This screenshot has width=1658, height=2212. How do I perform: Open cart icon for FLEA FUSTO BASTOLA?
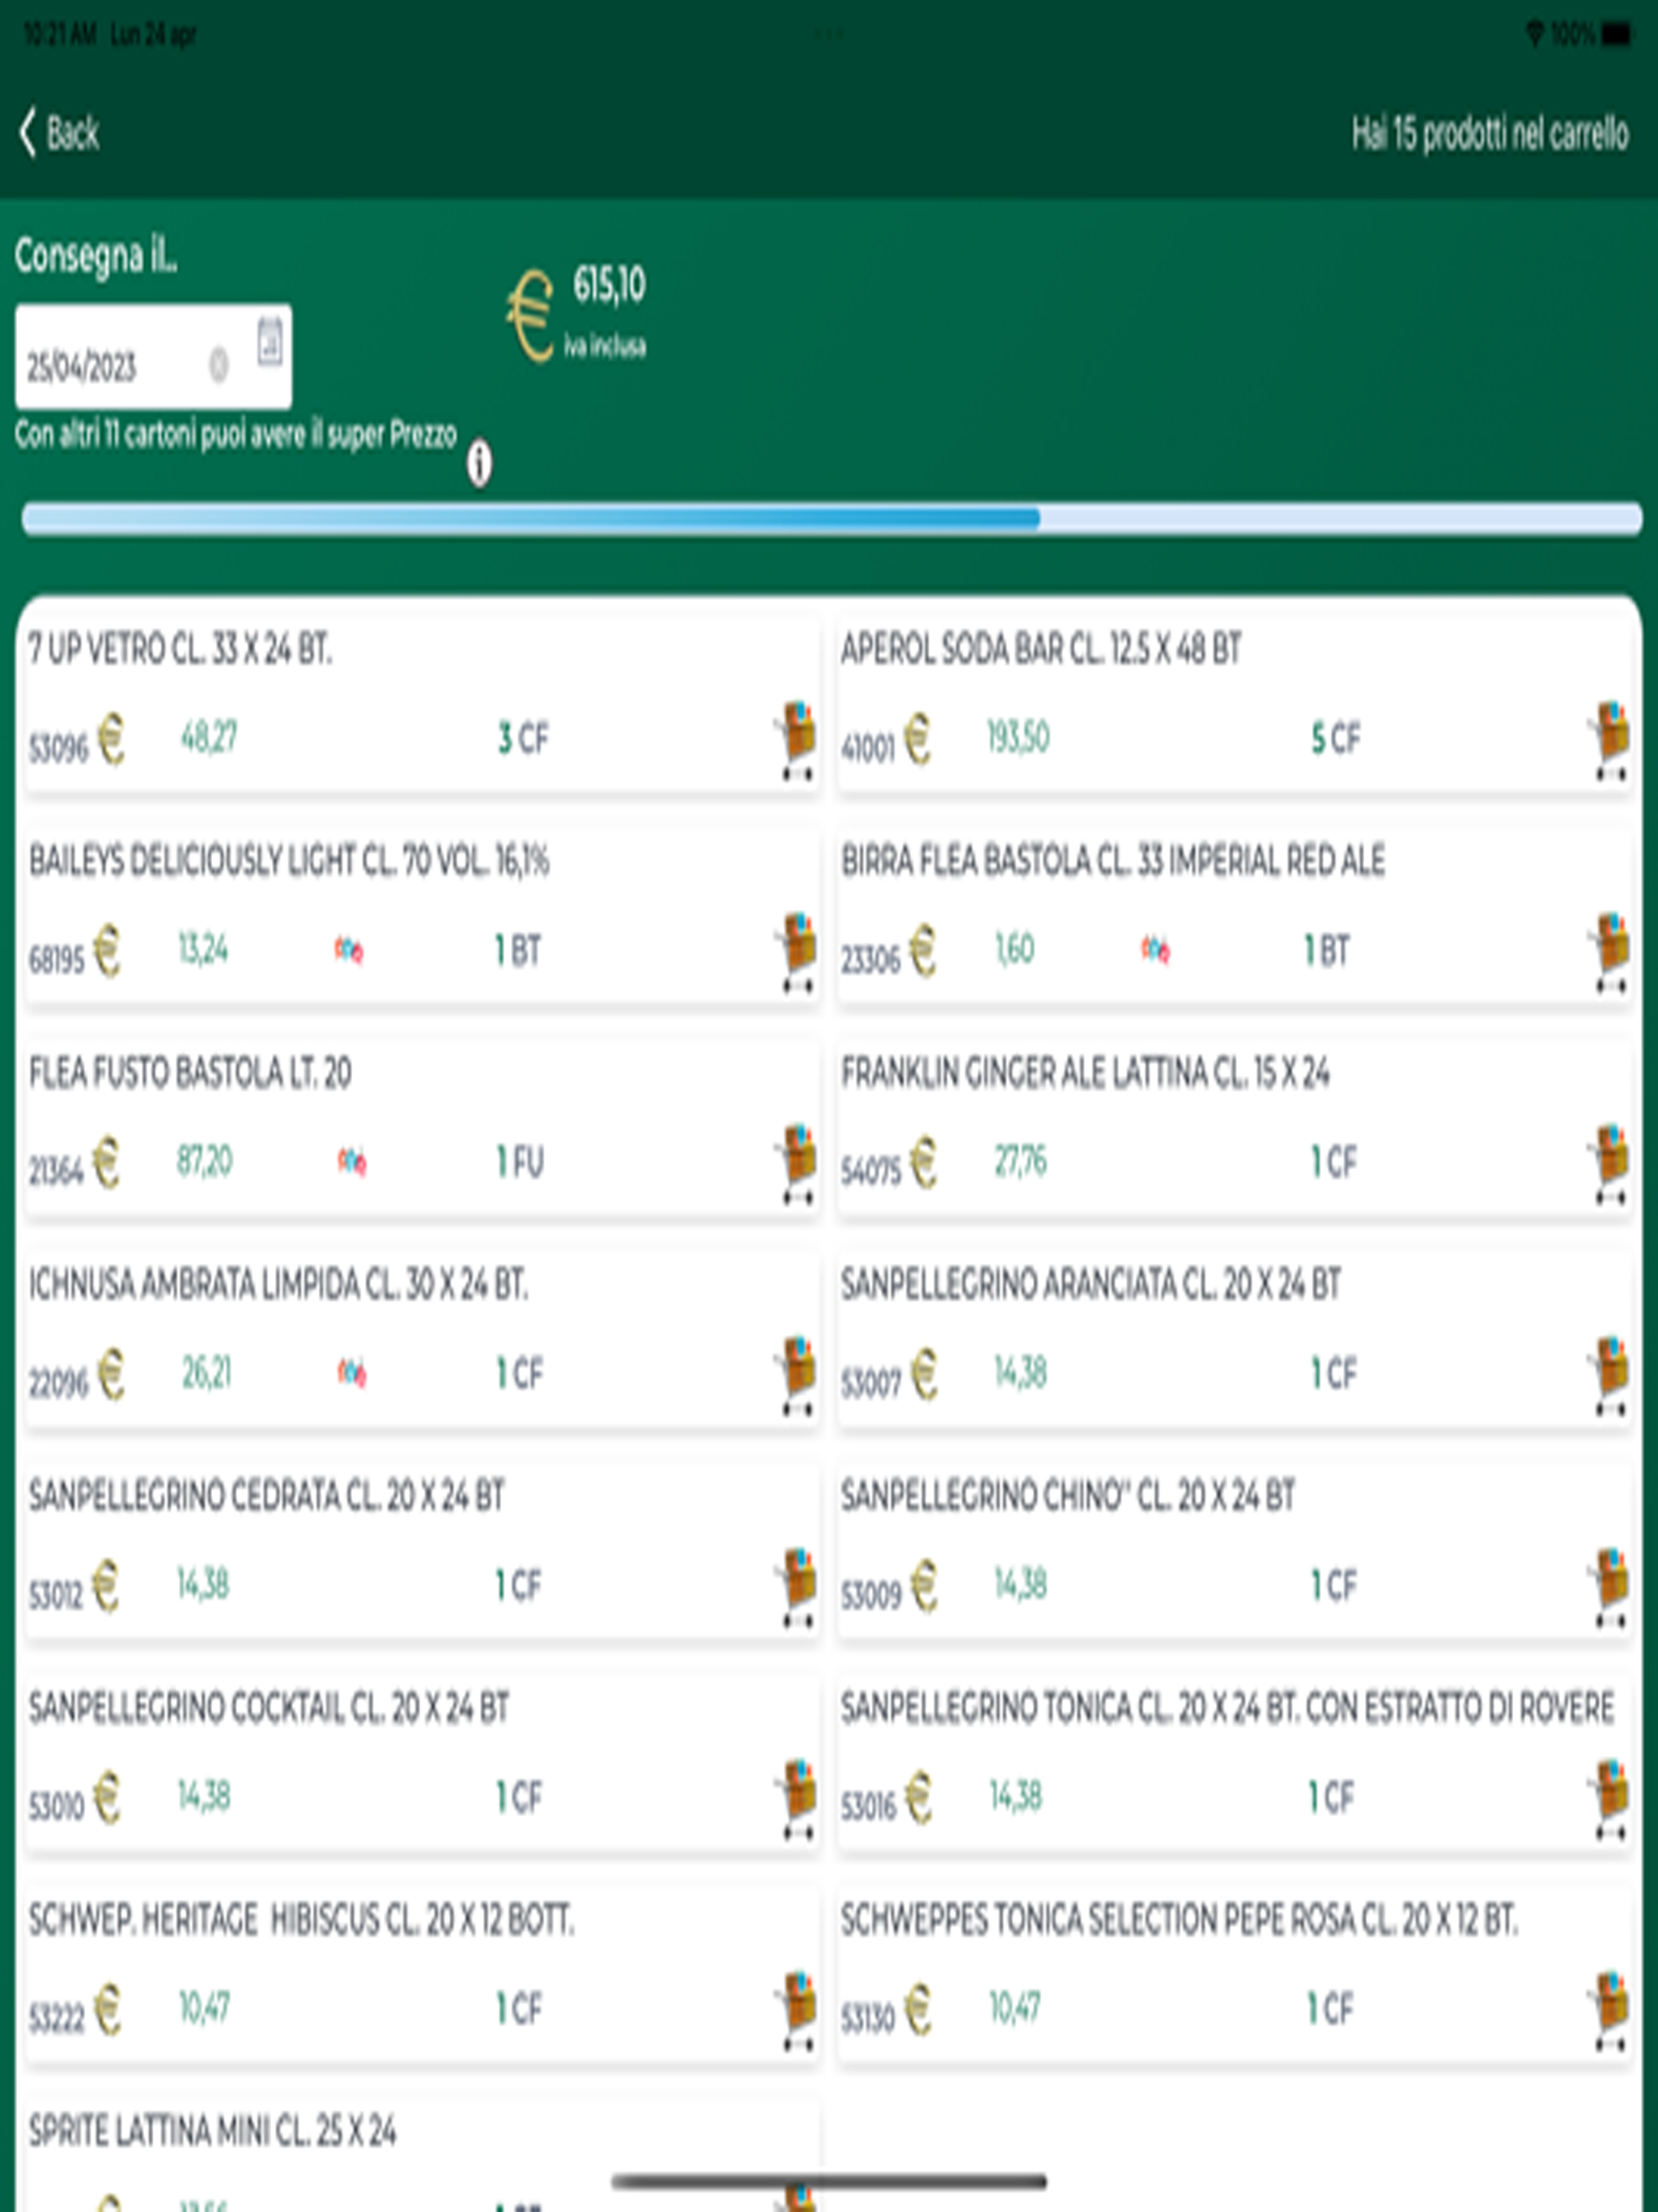797,1164
